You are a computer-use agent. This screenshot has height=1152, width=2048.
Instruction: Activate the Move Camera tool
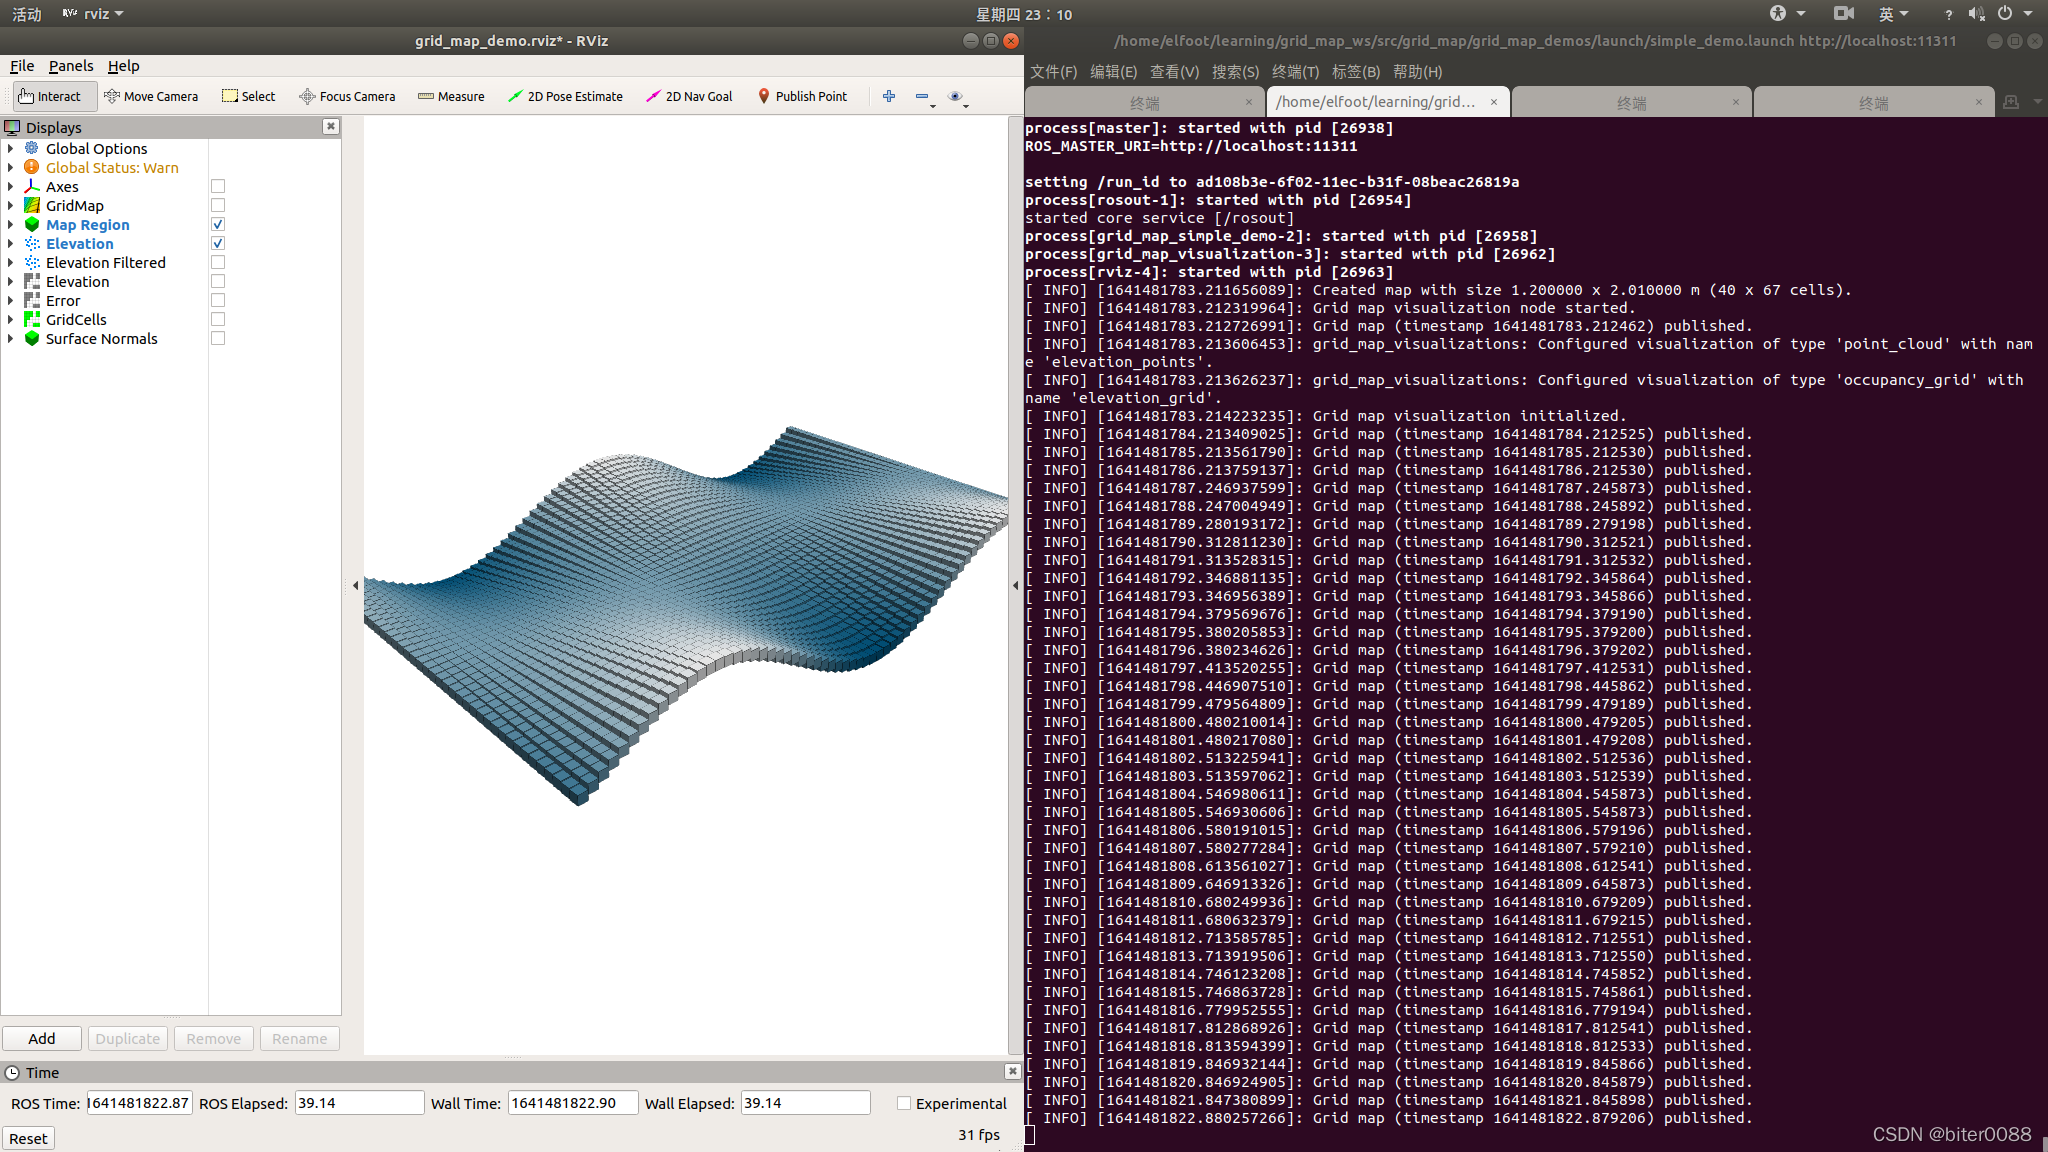pos(151,96)
